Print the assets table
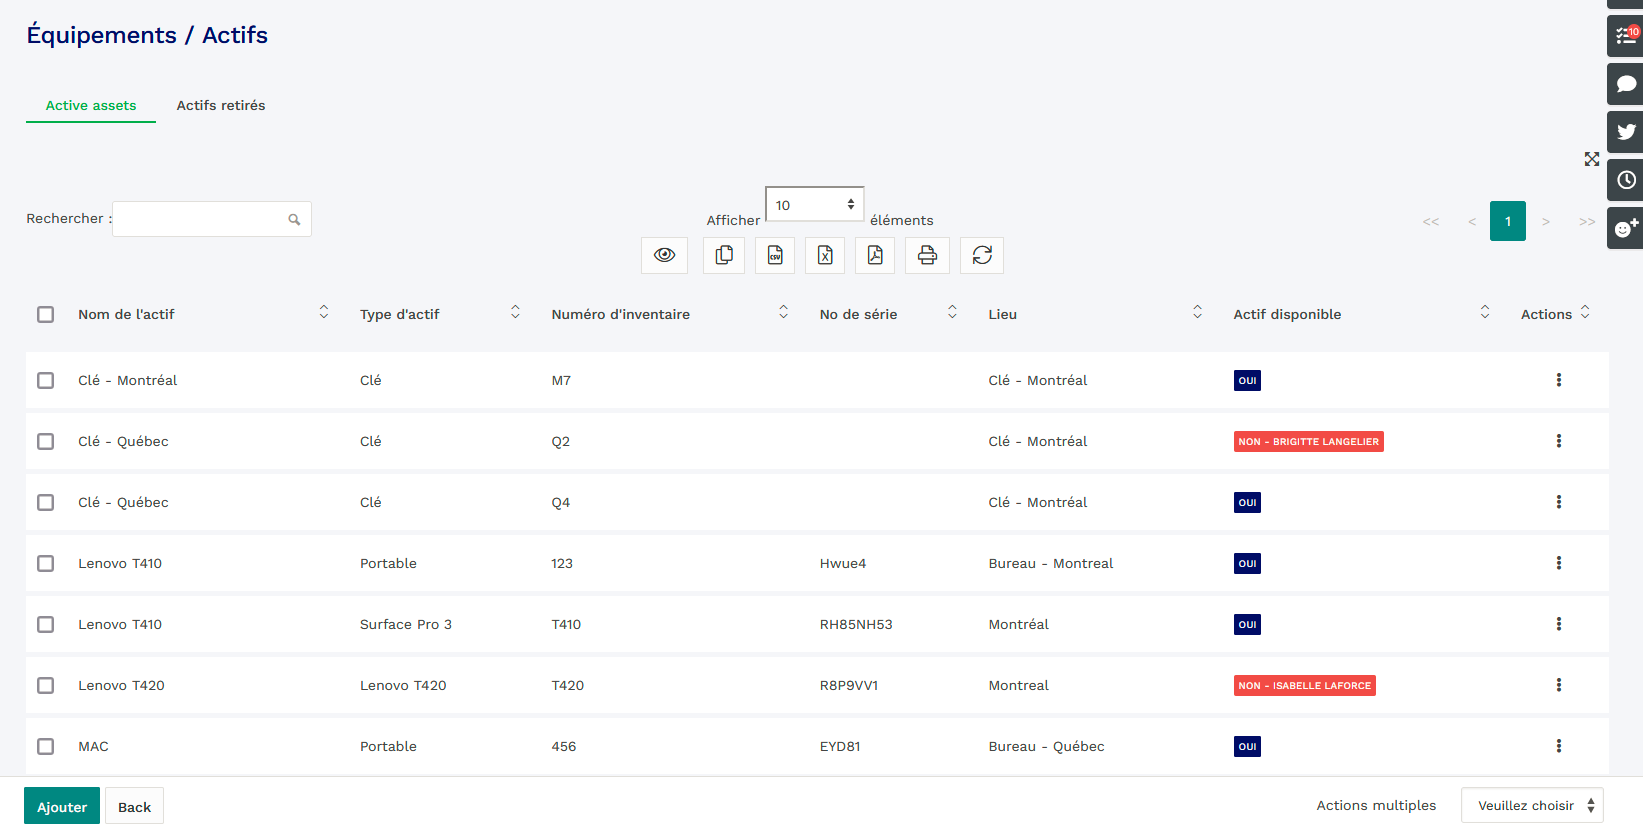The image size is (1643, 832). (927, 256)
